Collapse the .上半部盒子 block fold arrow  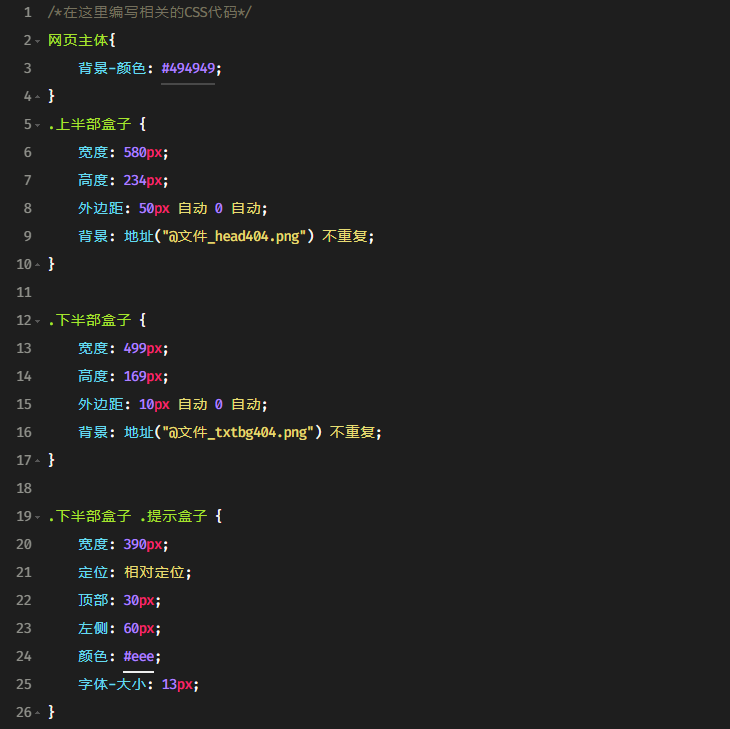38,125
